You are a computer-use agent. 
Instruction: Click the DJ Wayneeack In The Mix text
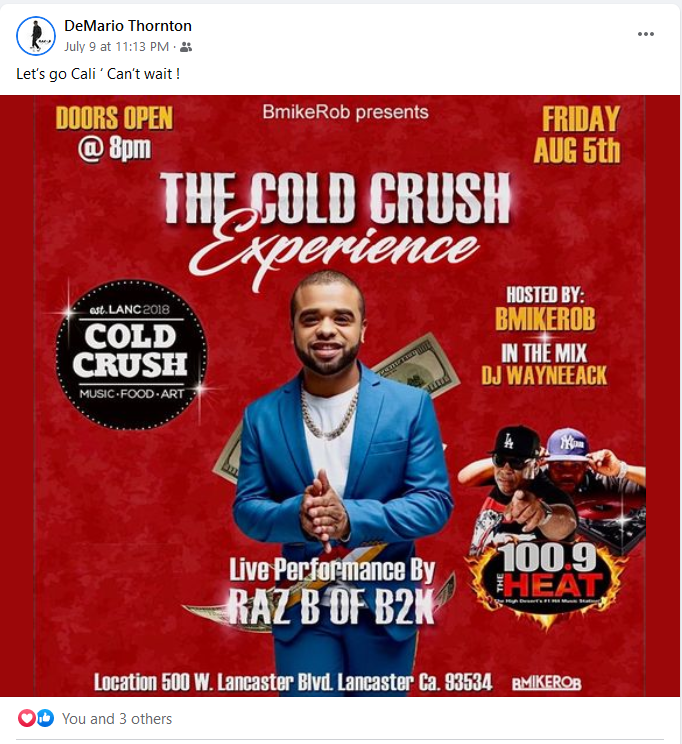pos(544,364)
